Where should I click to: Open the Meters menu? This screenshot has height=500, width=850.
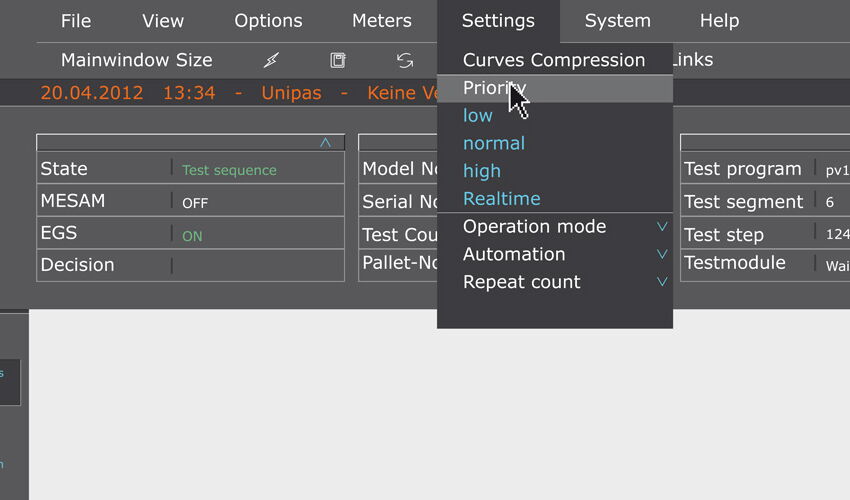(382, 21)
